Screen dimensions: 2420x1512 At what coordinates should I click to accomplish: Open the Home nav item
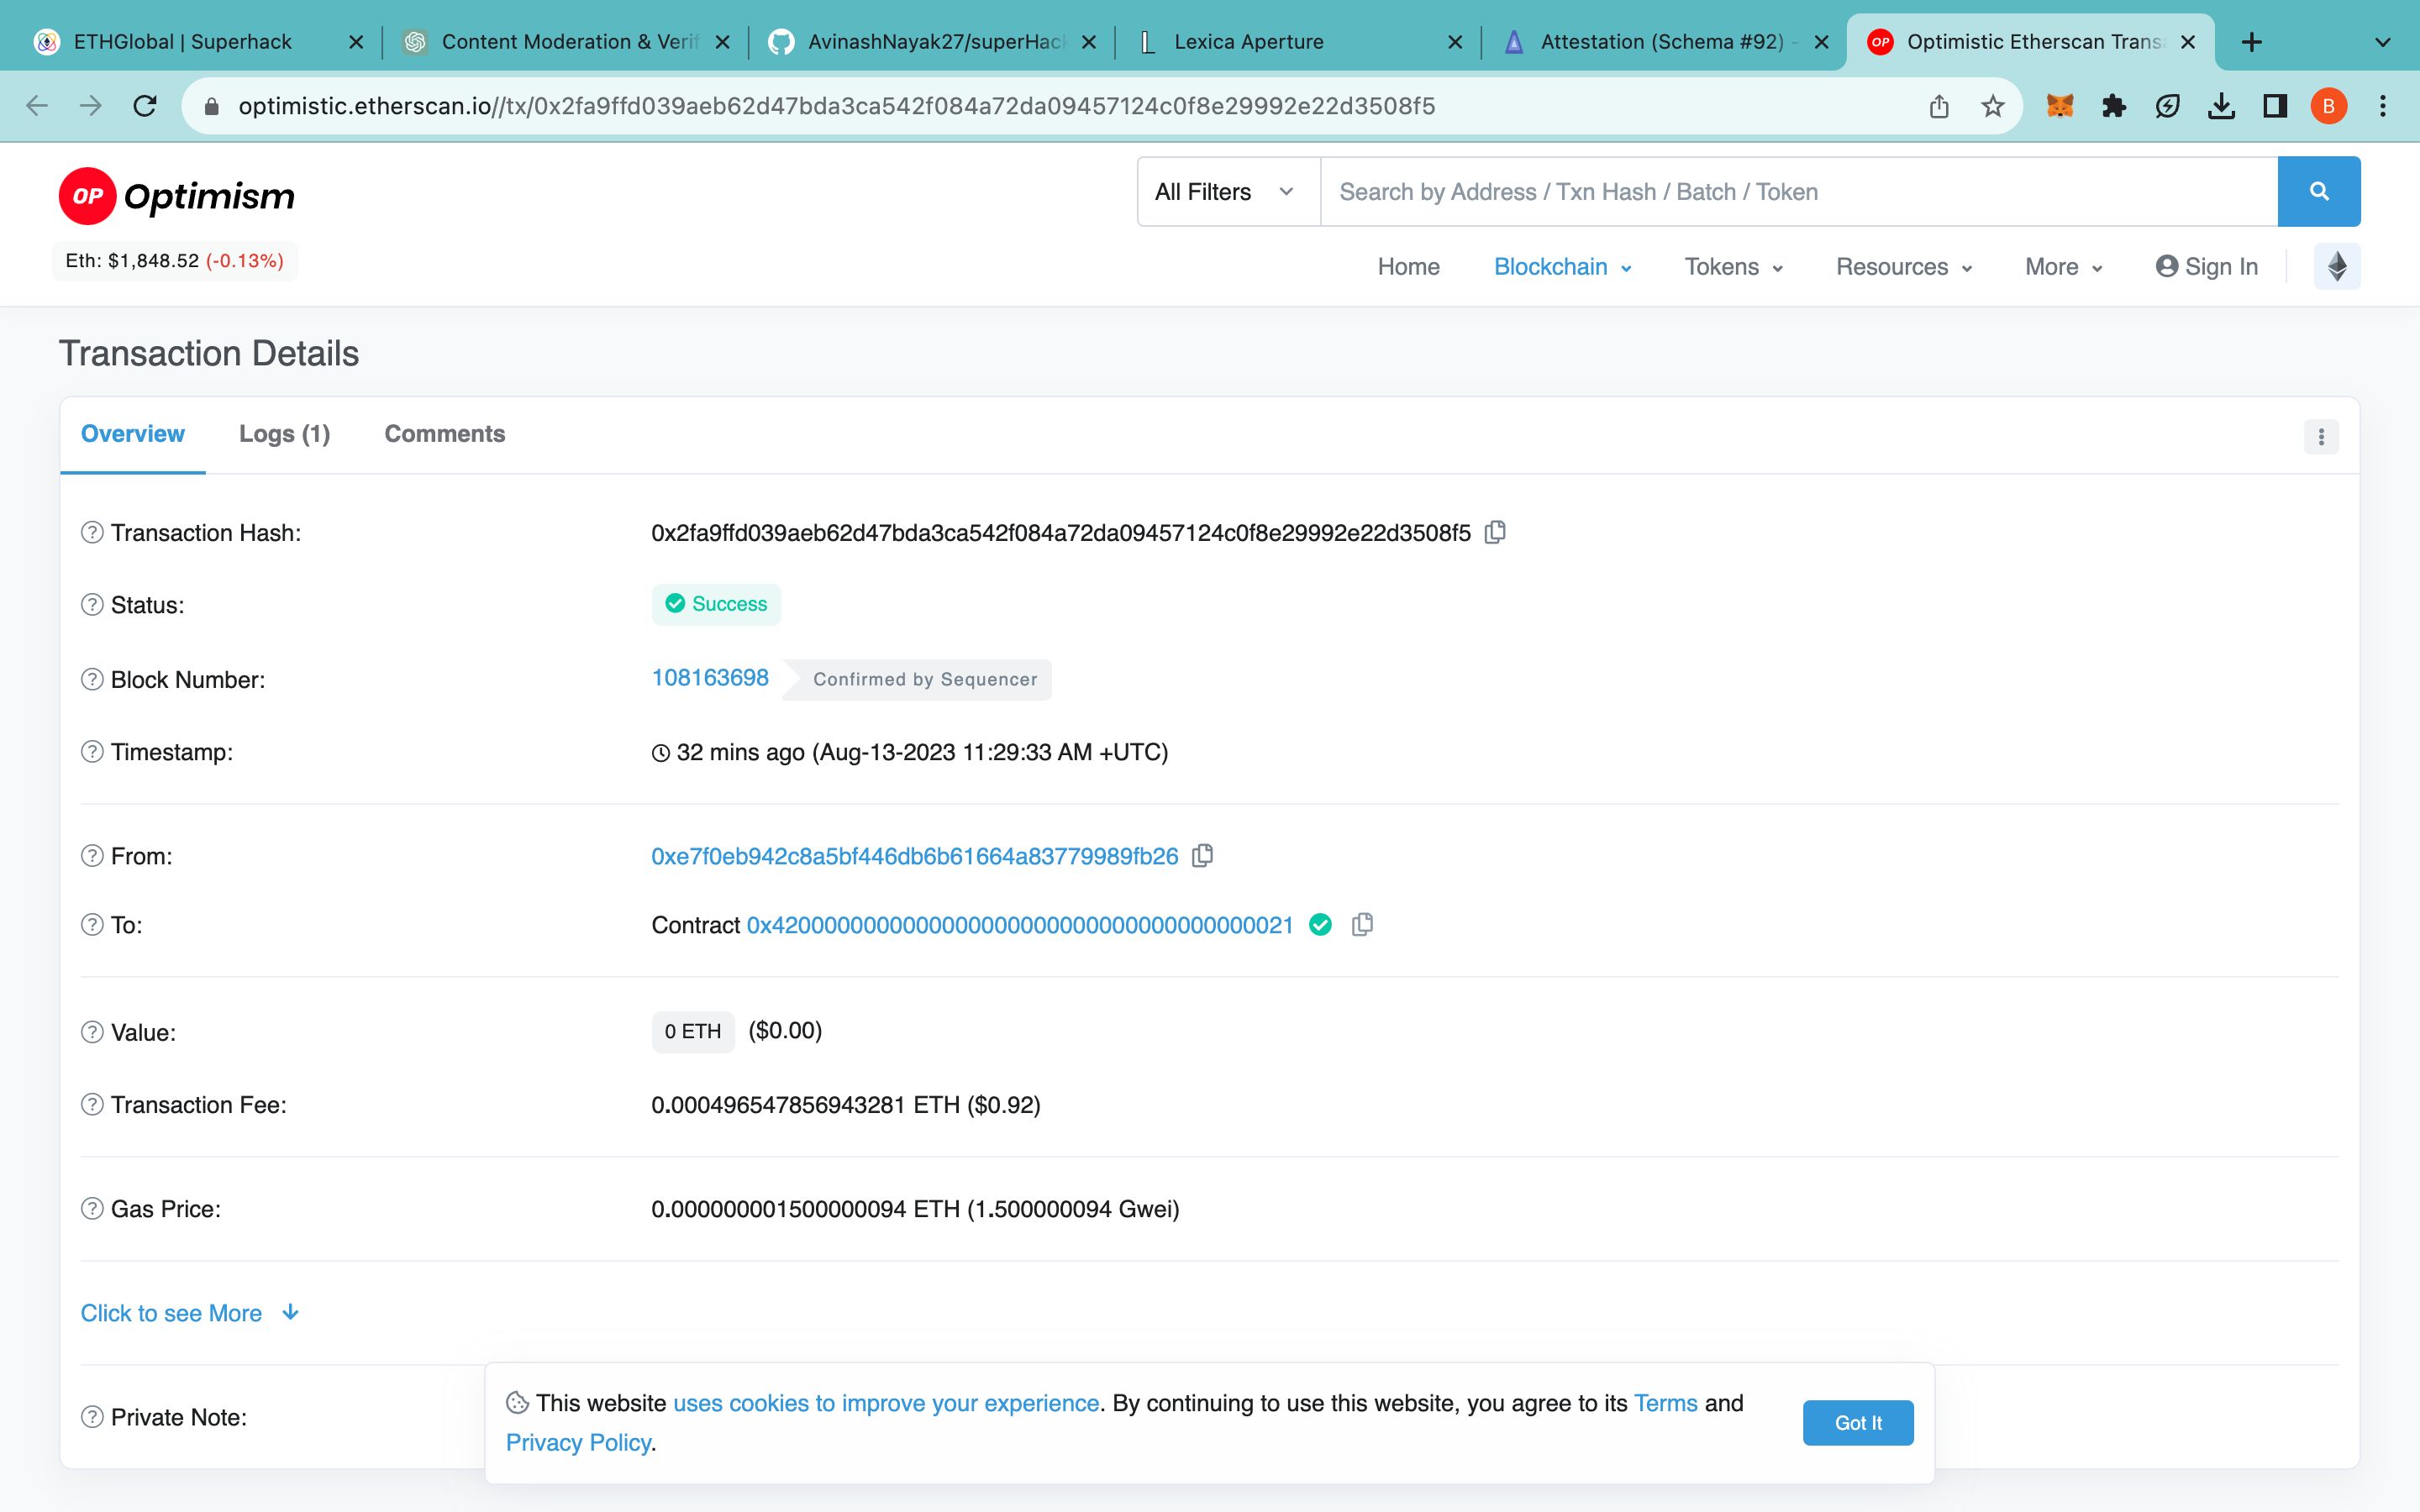pos(1408,267)
